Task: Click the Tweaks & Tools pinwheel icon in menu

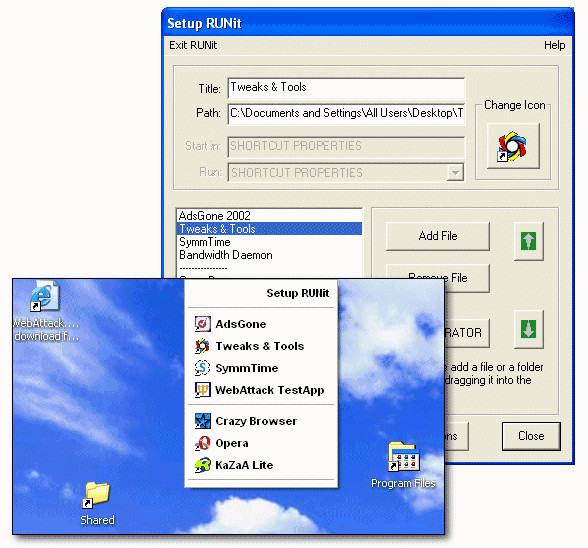Action: click(202, 346)
